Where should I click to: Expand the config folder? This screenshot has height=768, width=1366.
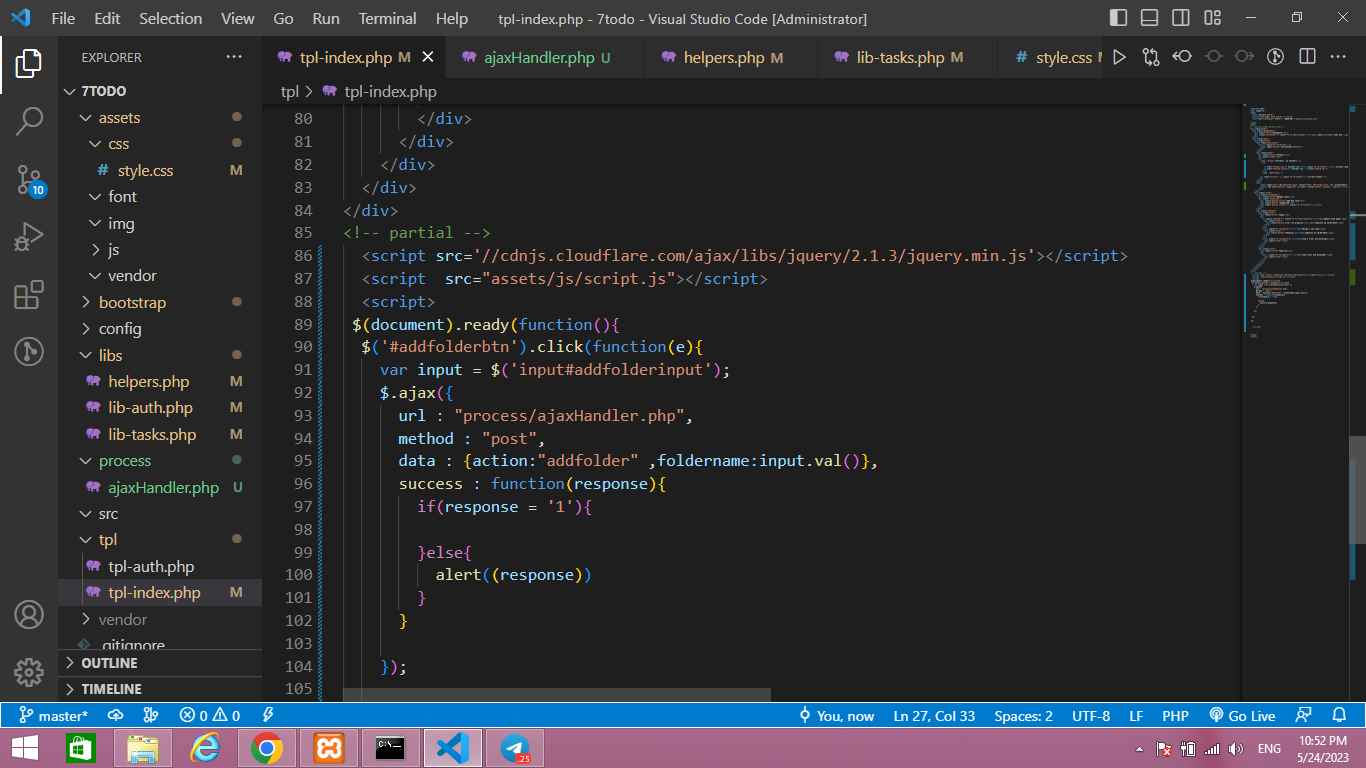coord(160,328)
